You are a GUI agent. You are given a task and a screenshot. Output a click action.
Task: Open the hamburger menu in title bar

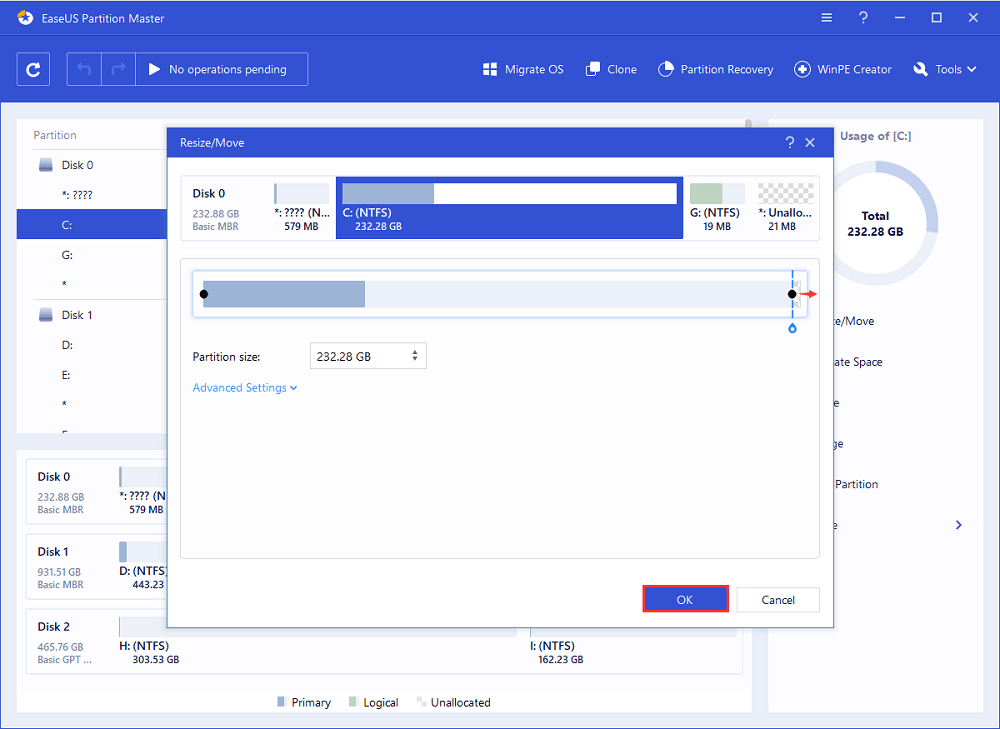click(x=827, y=18)
